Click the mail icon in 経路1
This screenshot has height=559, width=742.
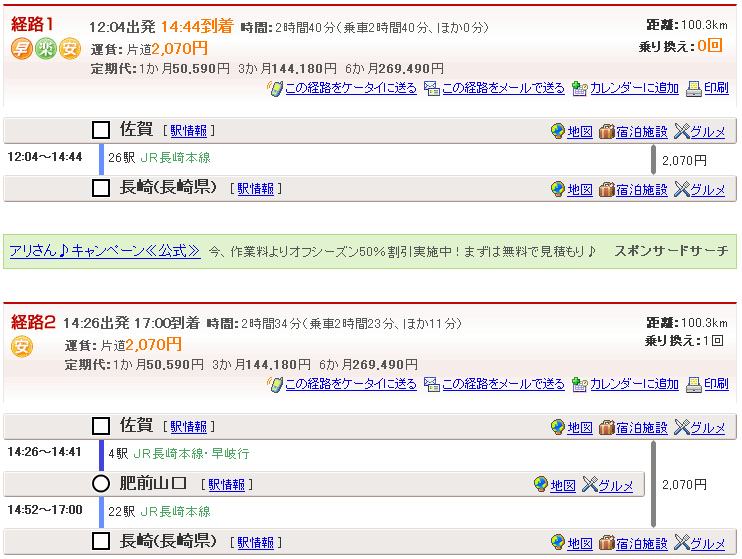432,88
